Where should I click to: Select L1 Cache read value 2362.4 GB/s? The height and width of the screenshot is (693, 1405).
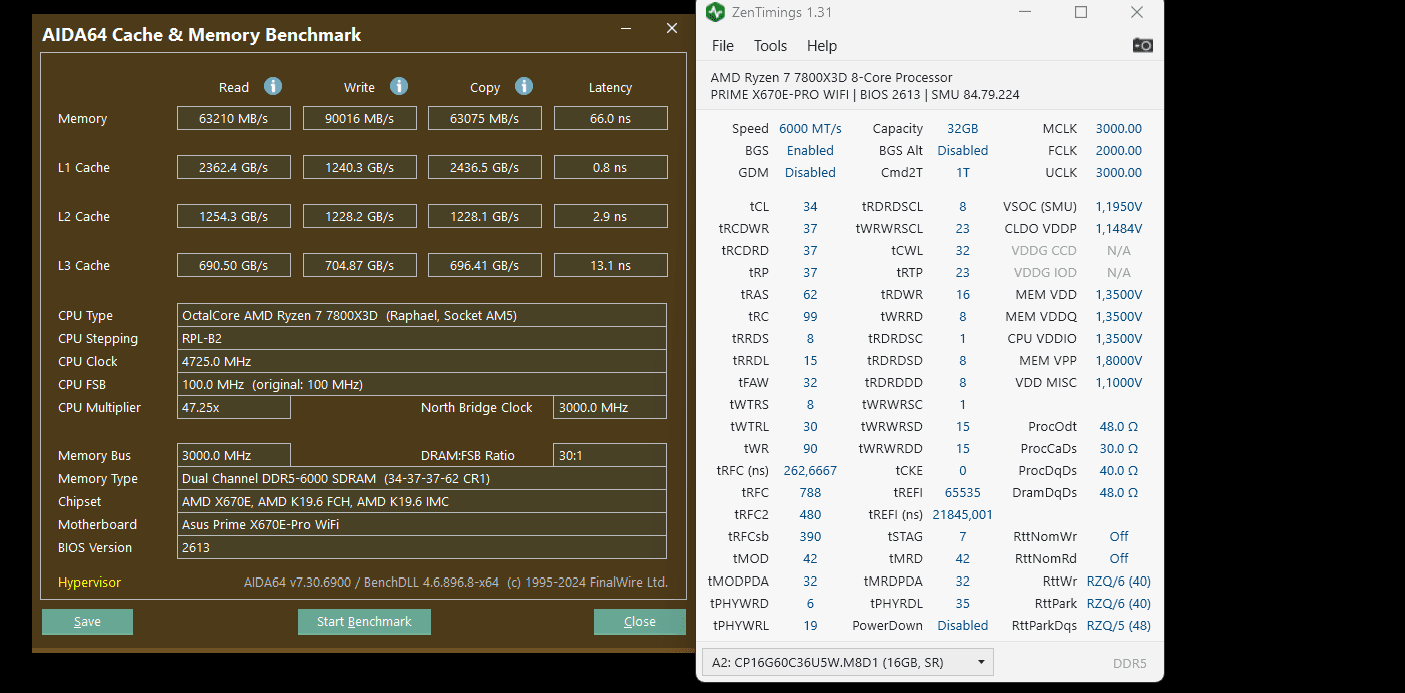tap(234, 167)
